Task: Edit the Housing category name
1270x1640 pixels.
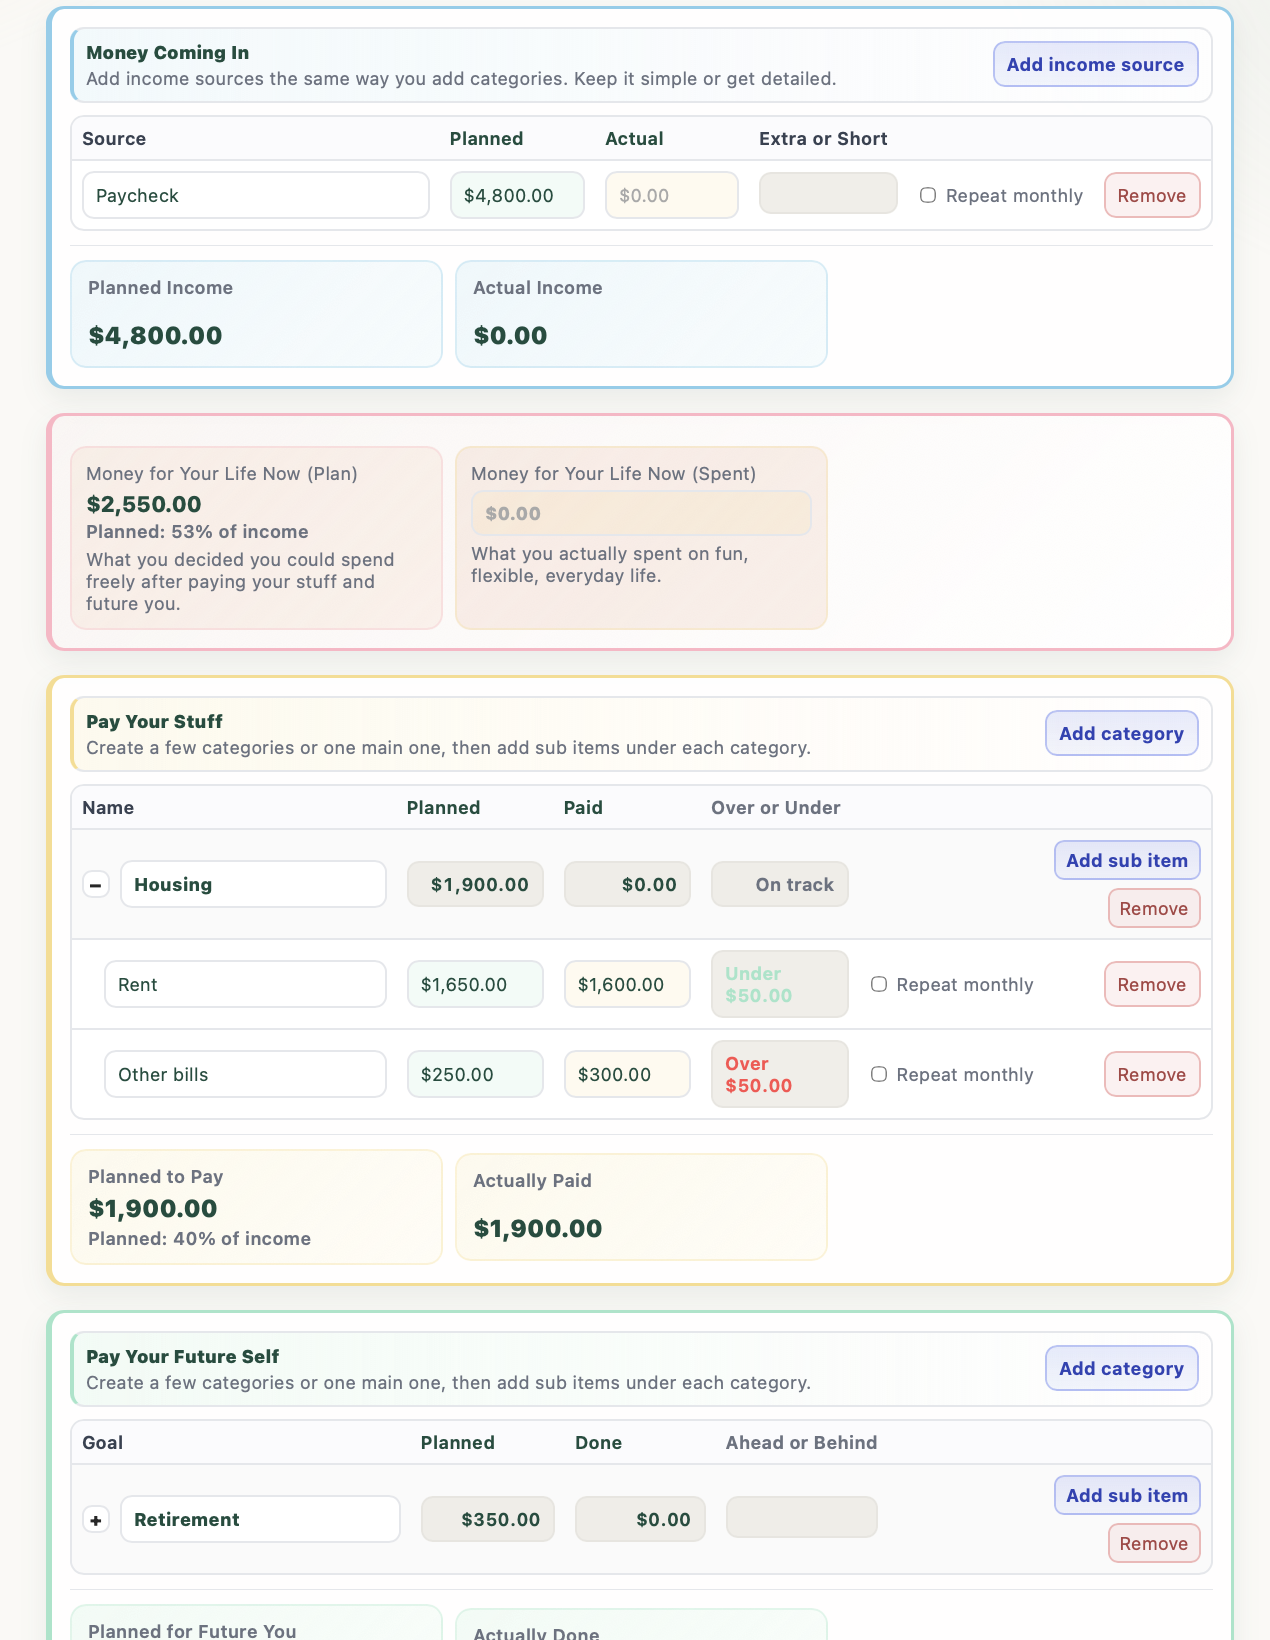Action: [x=253, y=884]
